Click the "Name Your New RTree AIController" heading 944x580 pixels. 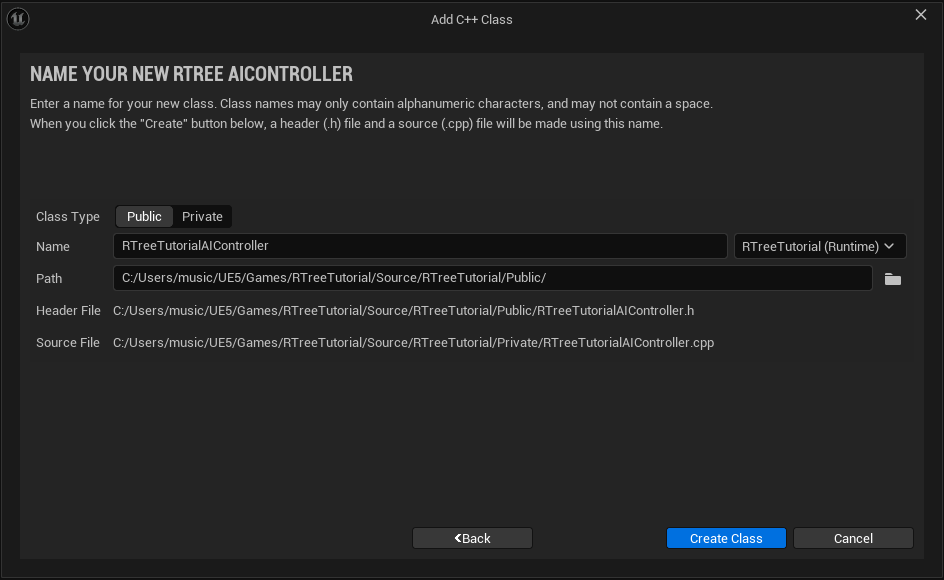(x=191, y=74)
